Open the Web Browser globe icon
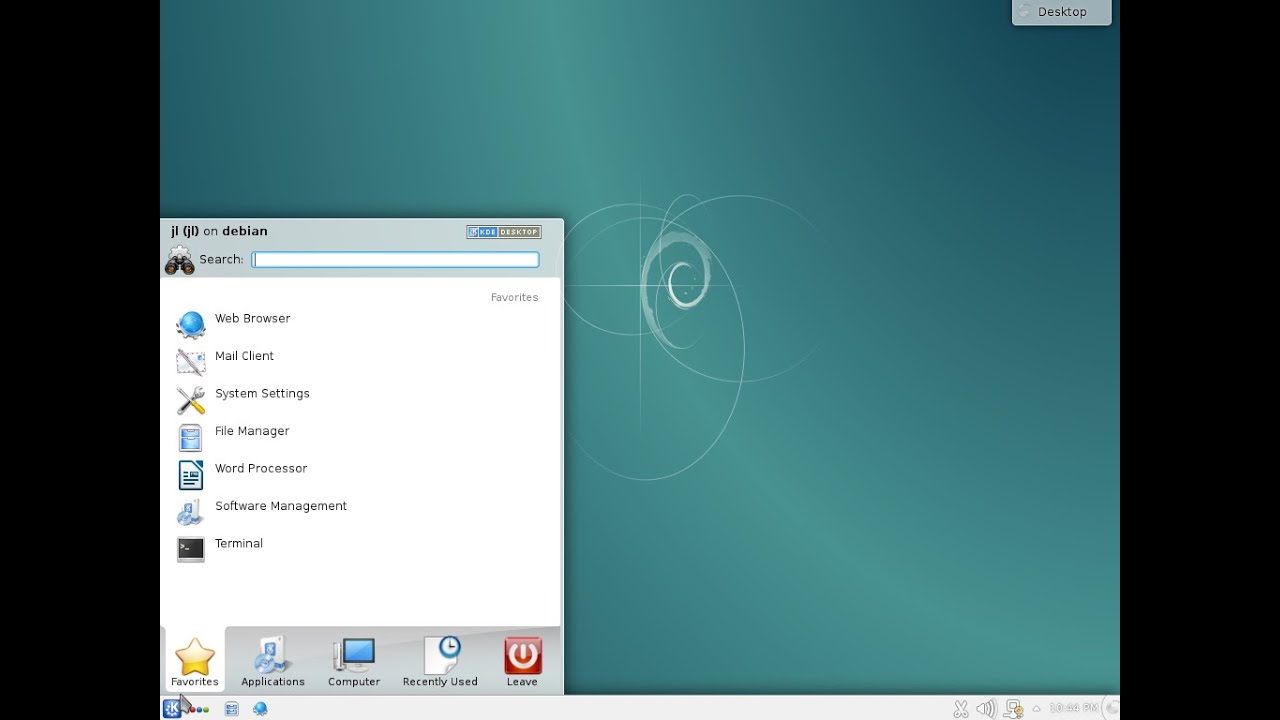Screen dimensions: 1280x720 [190, 324]
